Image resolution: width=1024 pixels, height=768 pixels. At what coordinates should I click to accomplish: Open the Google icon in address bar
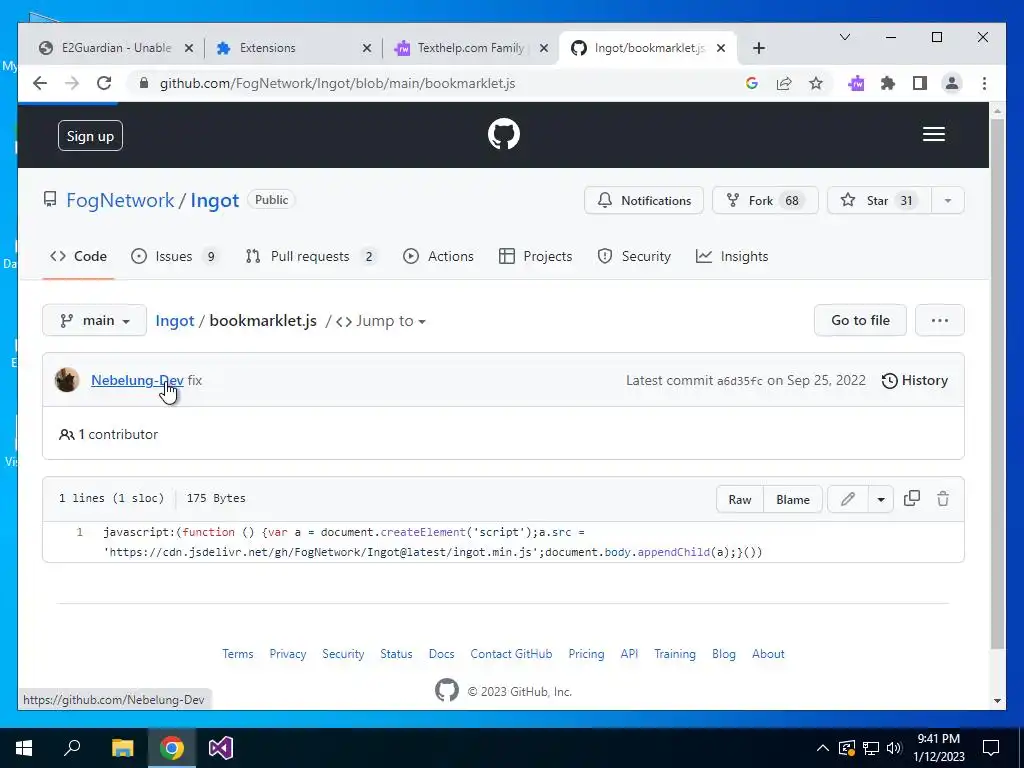(752, 84)
